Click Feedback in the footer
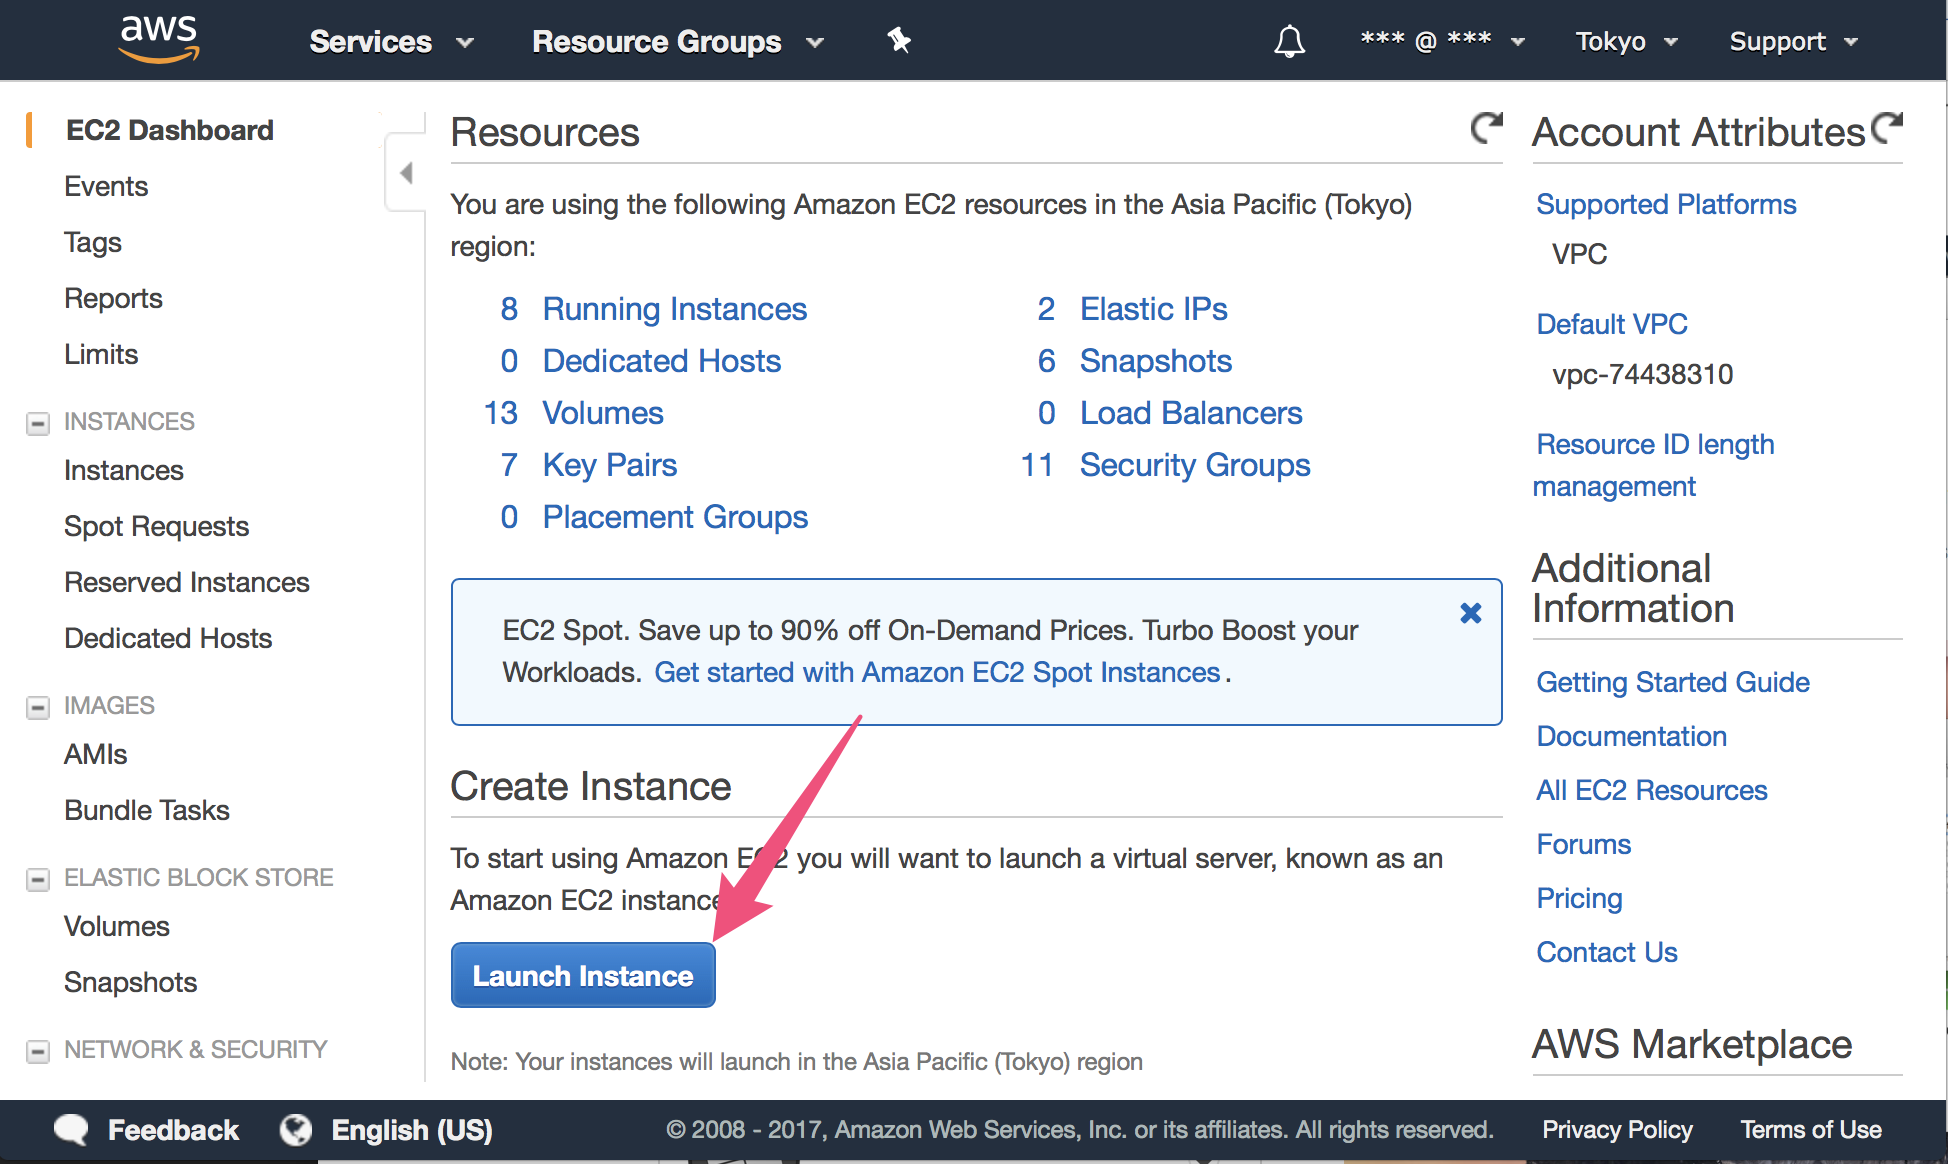 pos(173,1130)
